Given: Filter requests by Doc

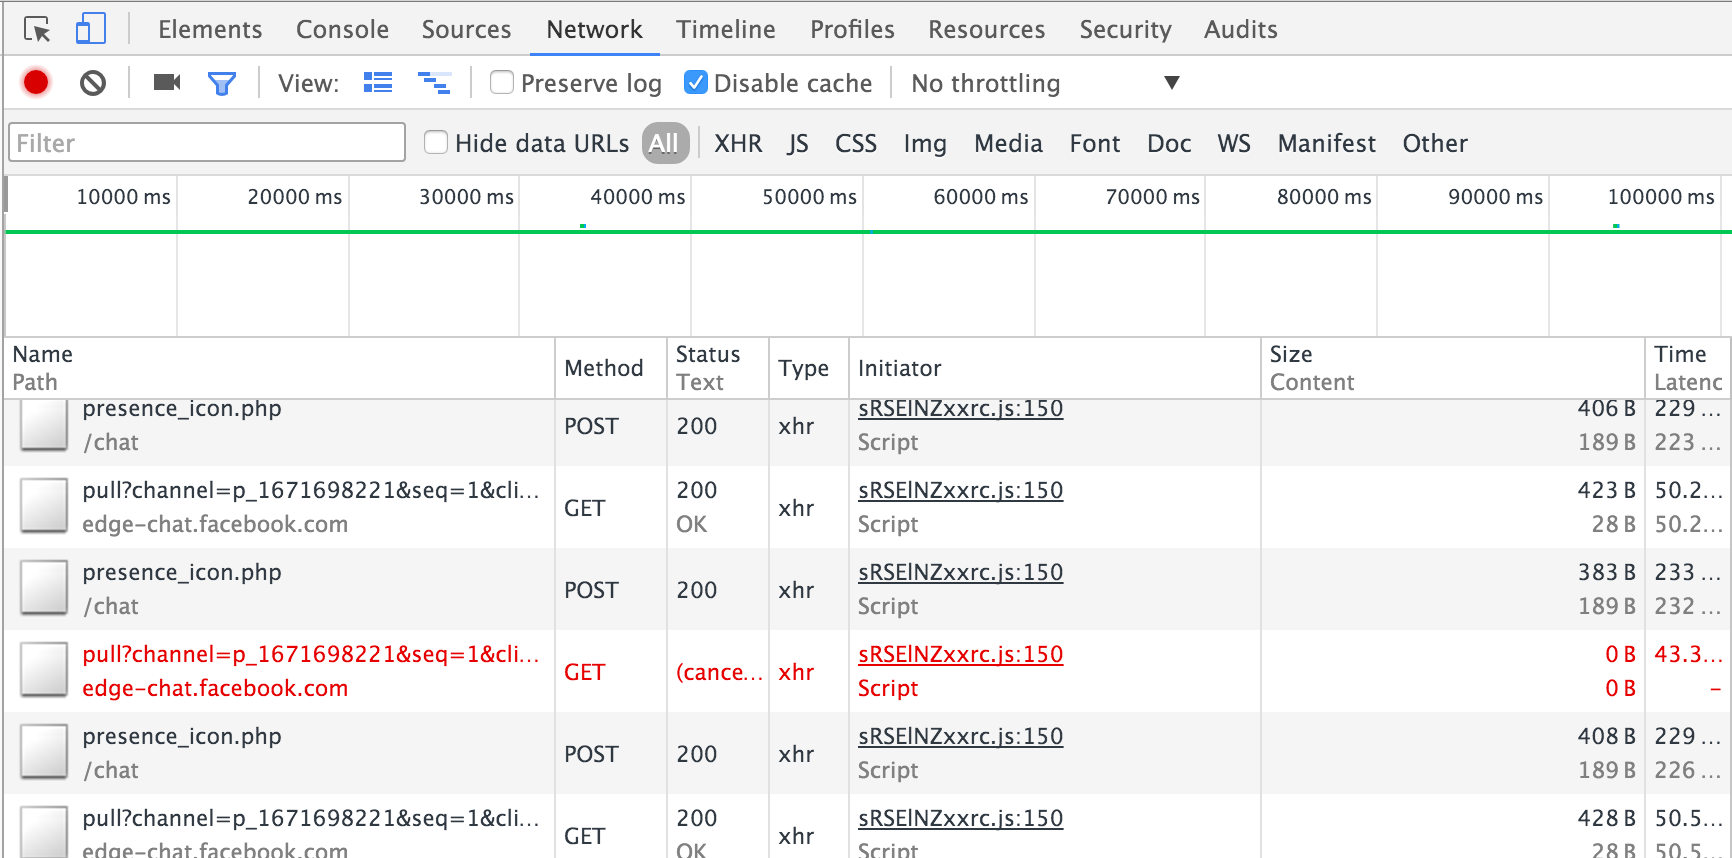Looking at the screenshot, I should (1169, 143).
